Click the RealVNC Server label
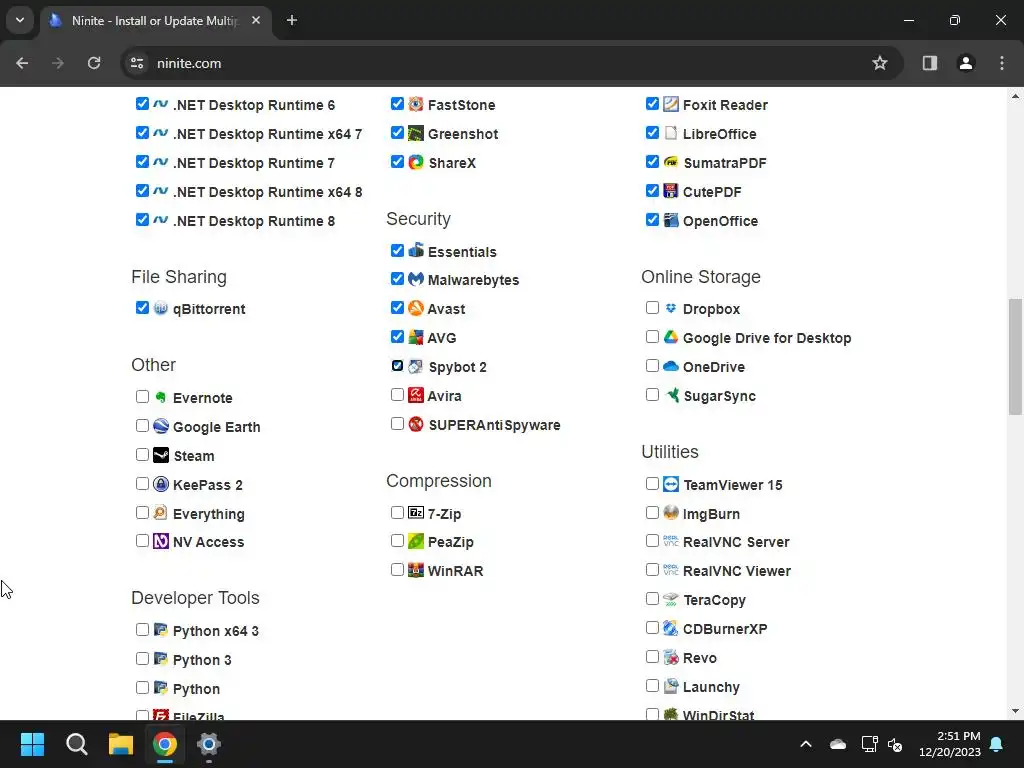The height and width of the screenshot is (768, 1024). click(x=736, y=542)
